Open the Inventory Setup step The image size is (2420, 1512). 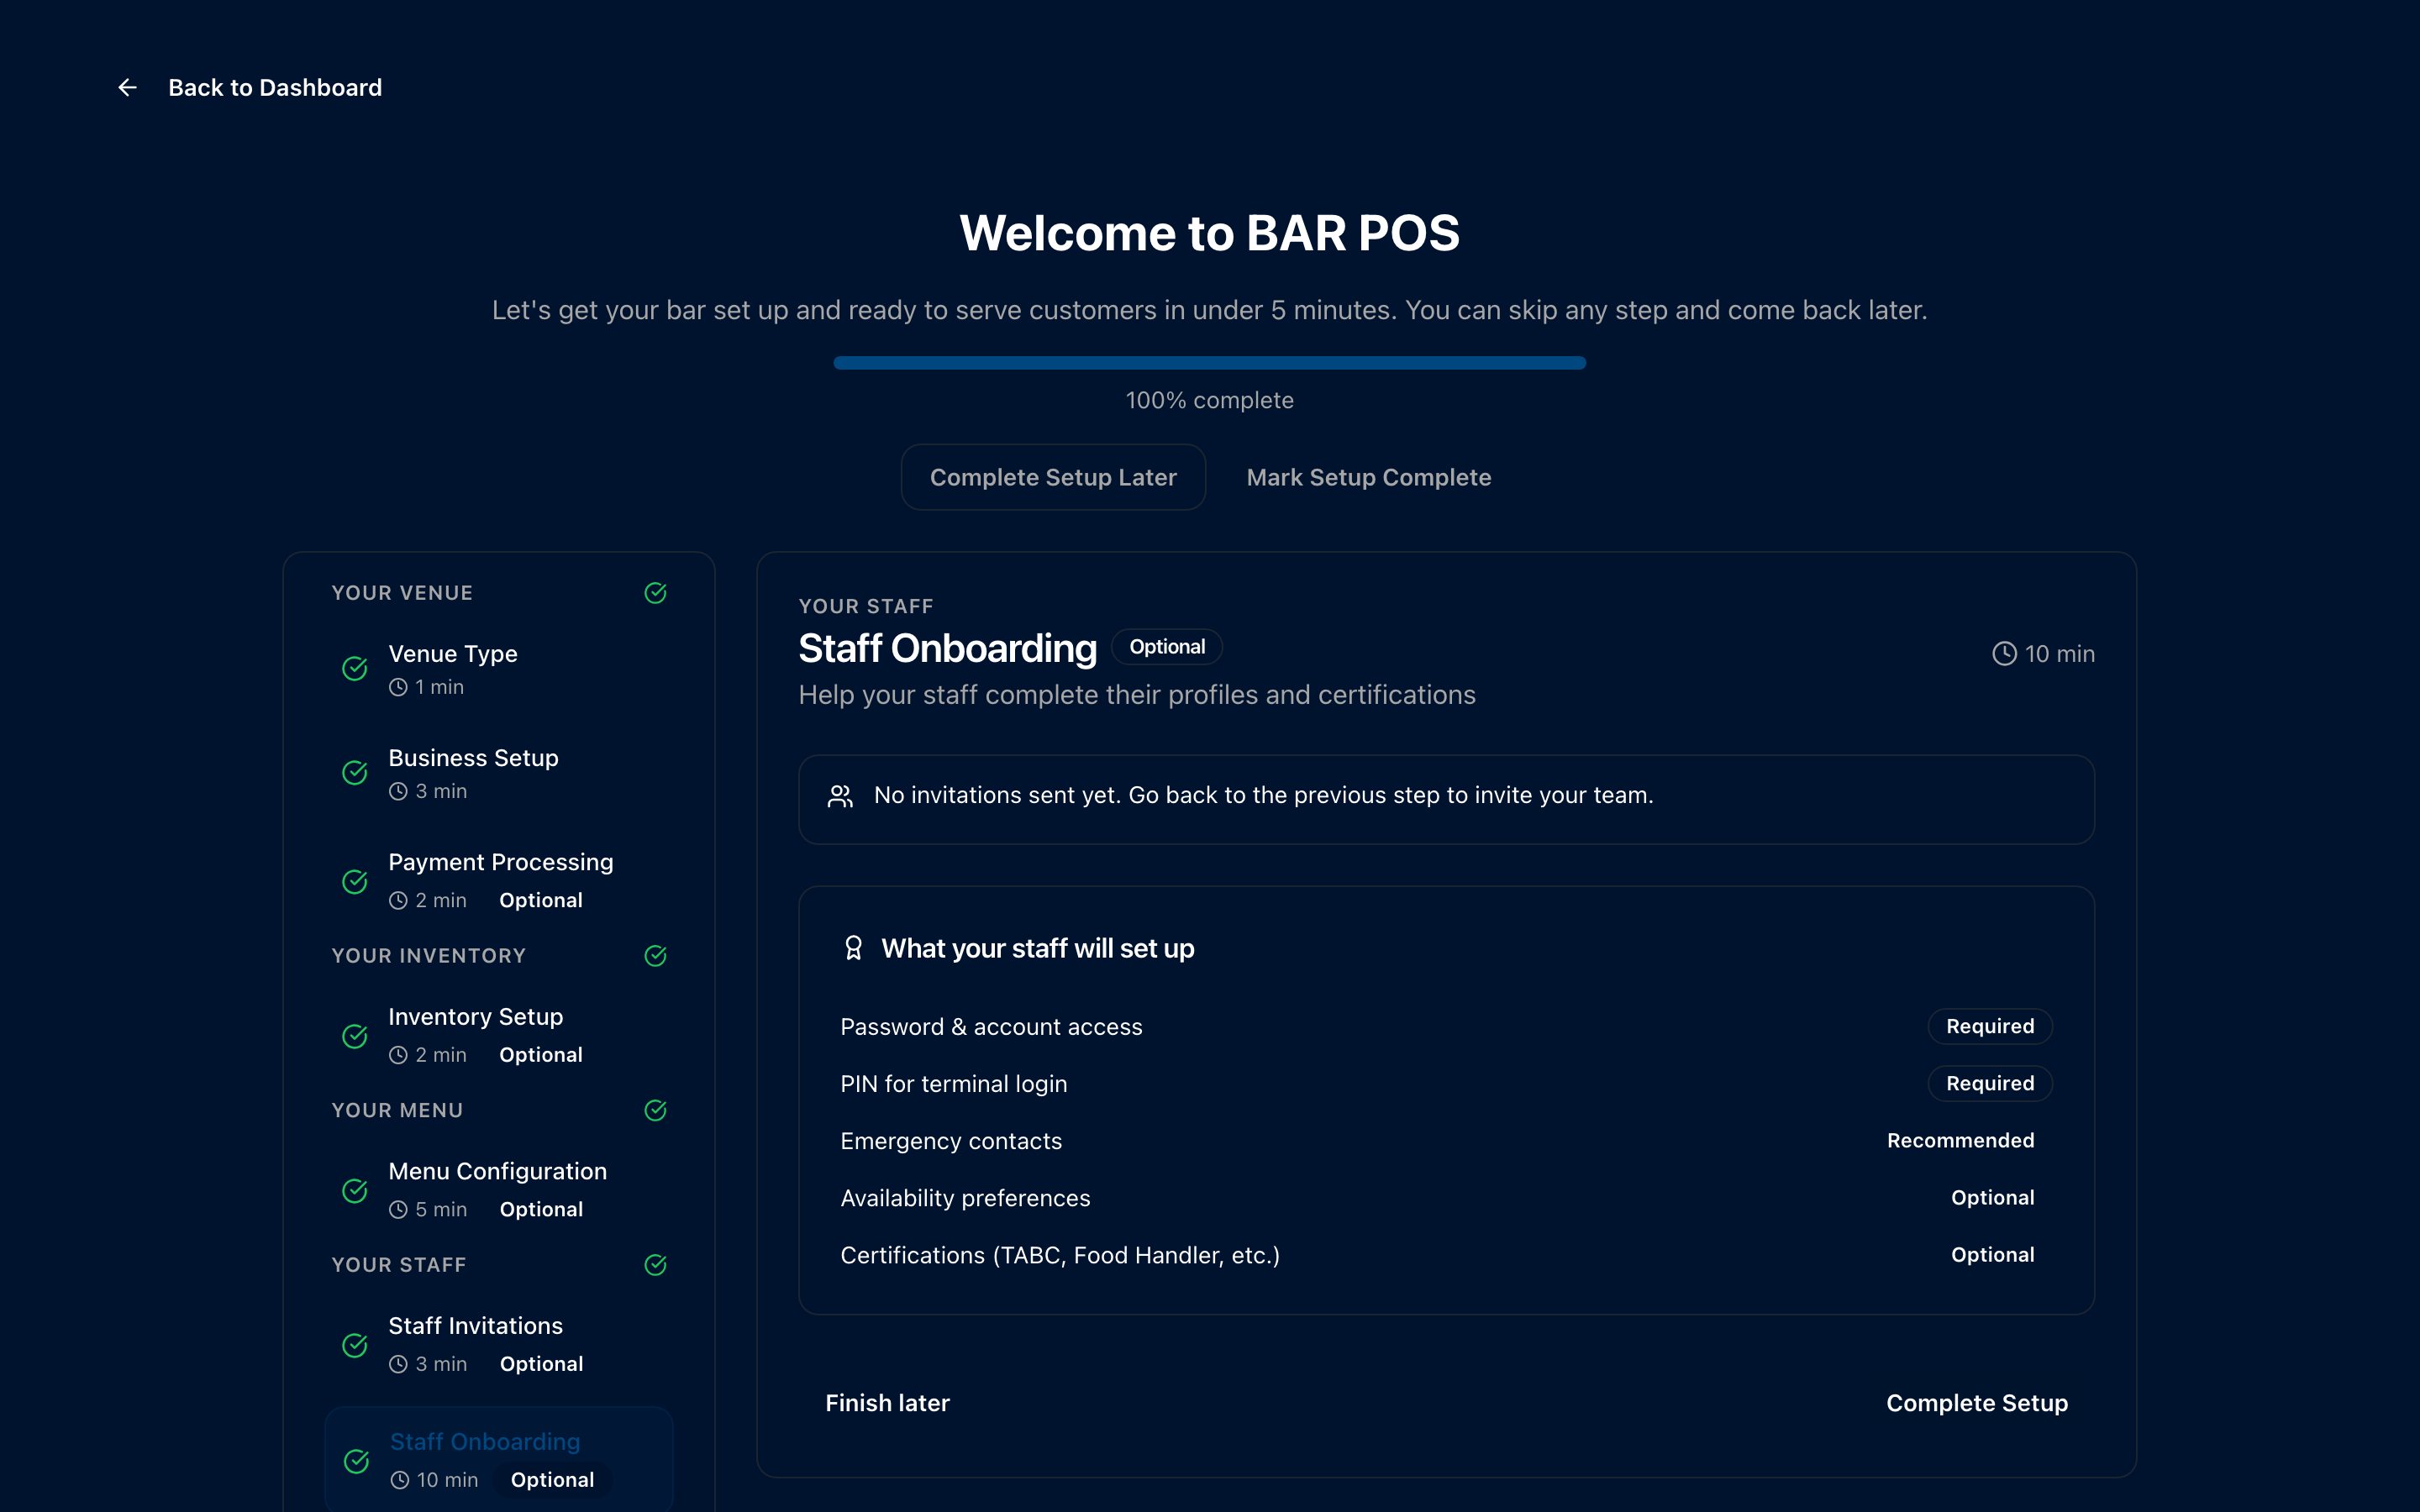point(499,1035)
